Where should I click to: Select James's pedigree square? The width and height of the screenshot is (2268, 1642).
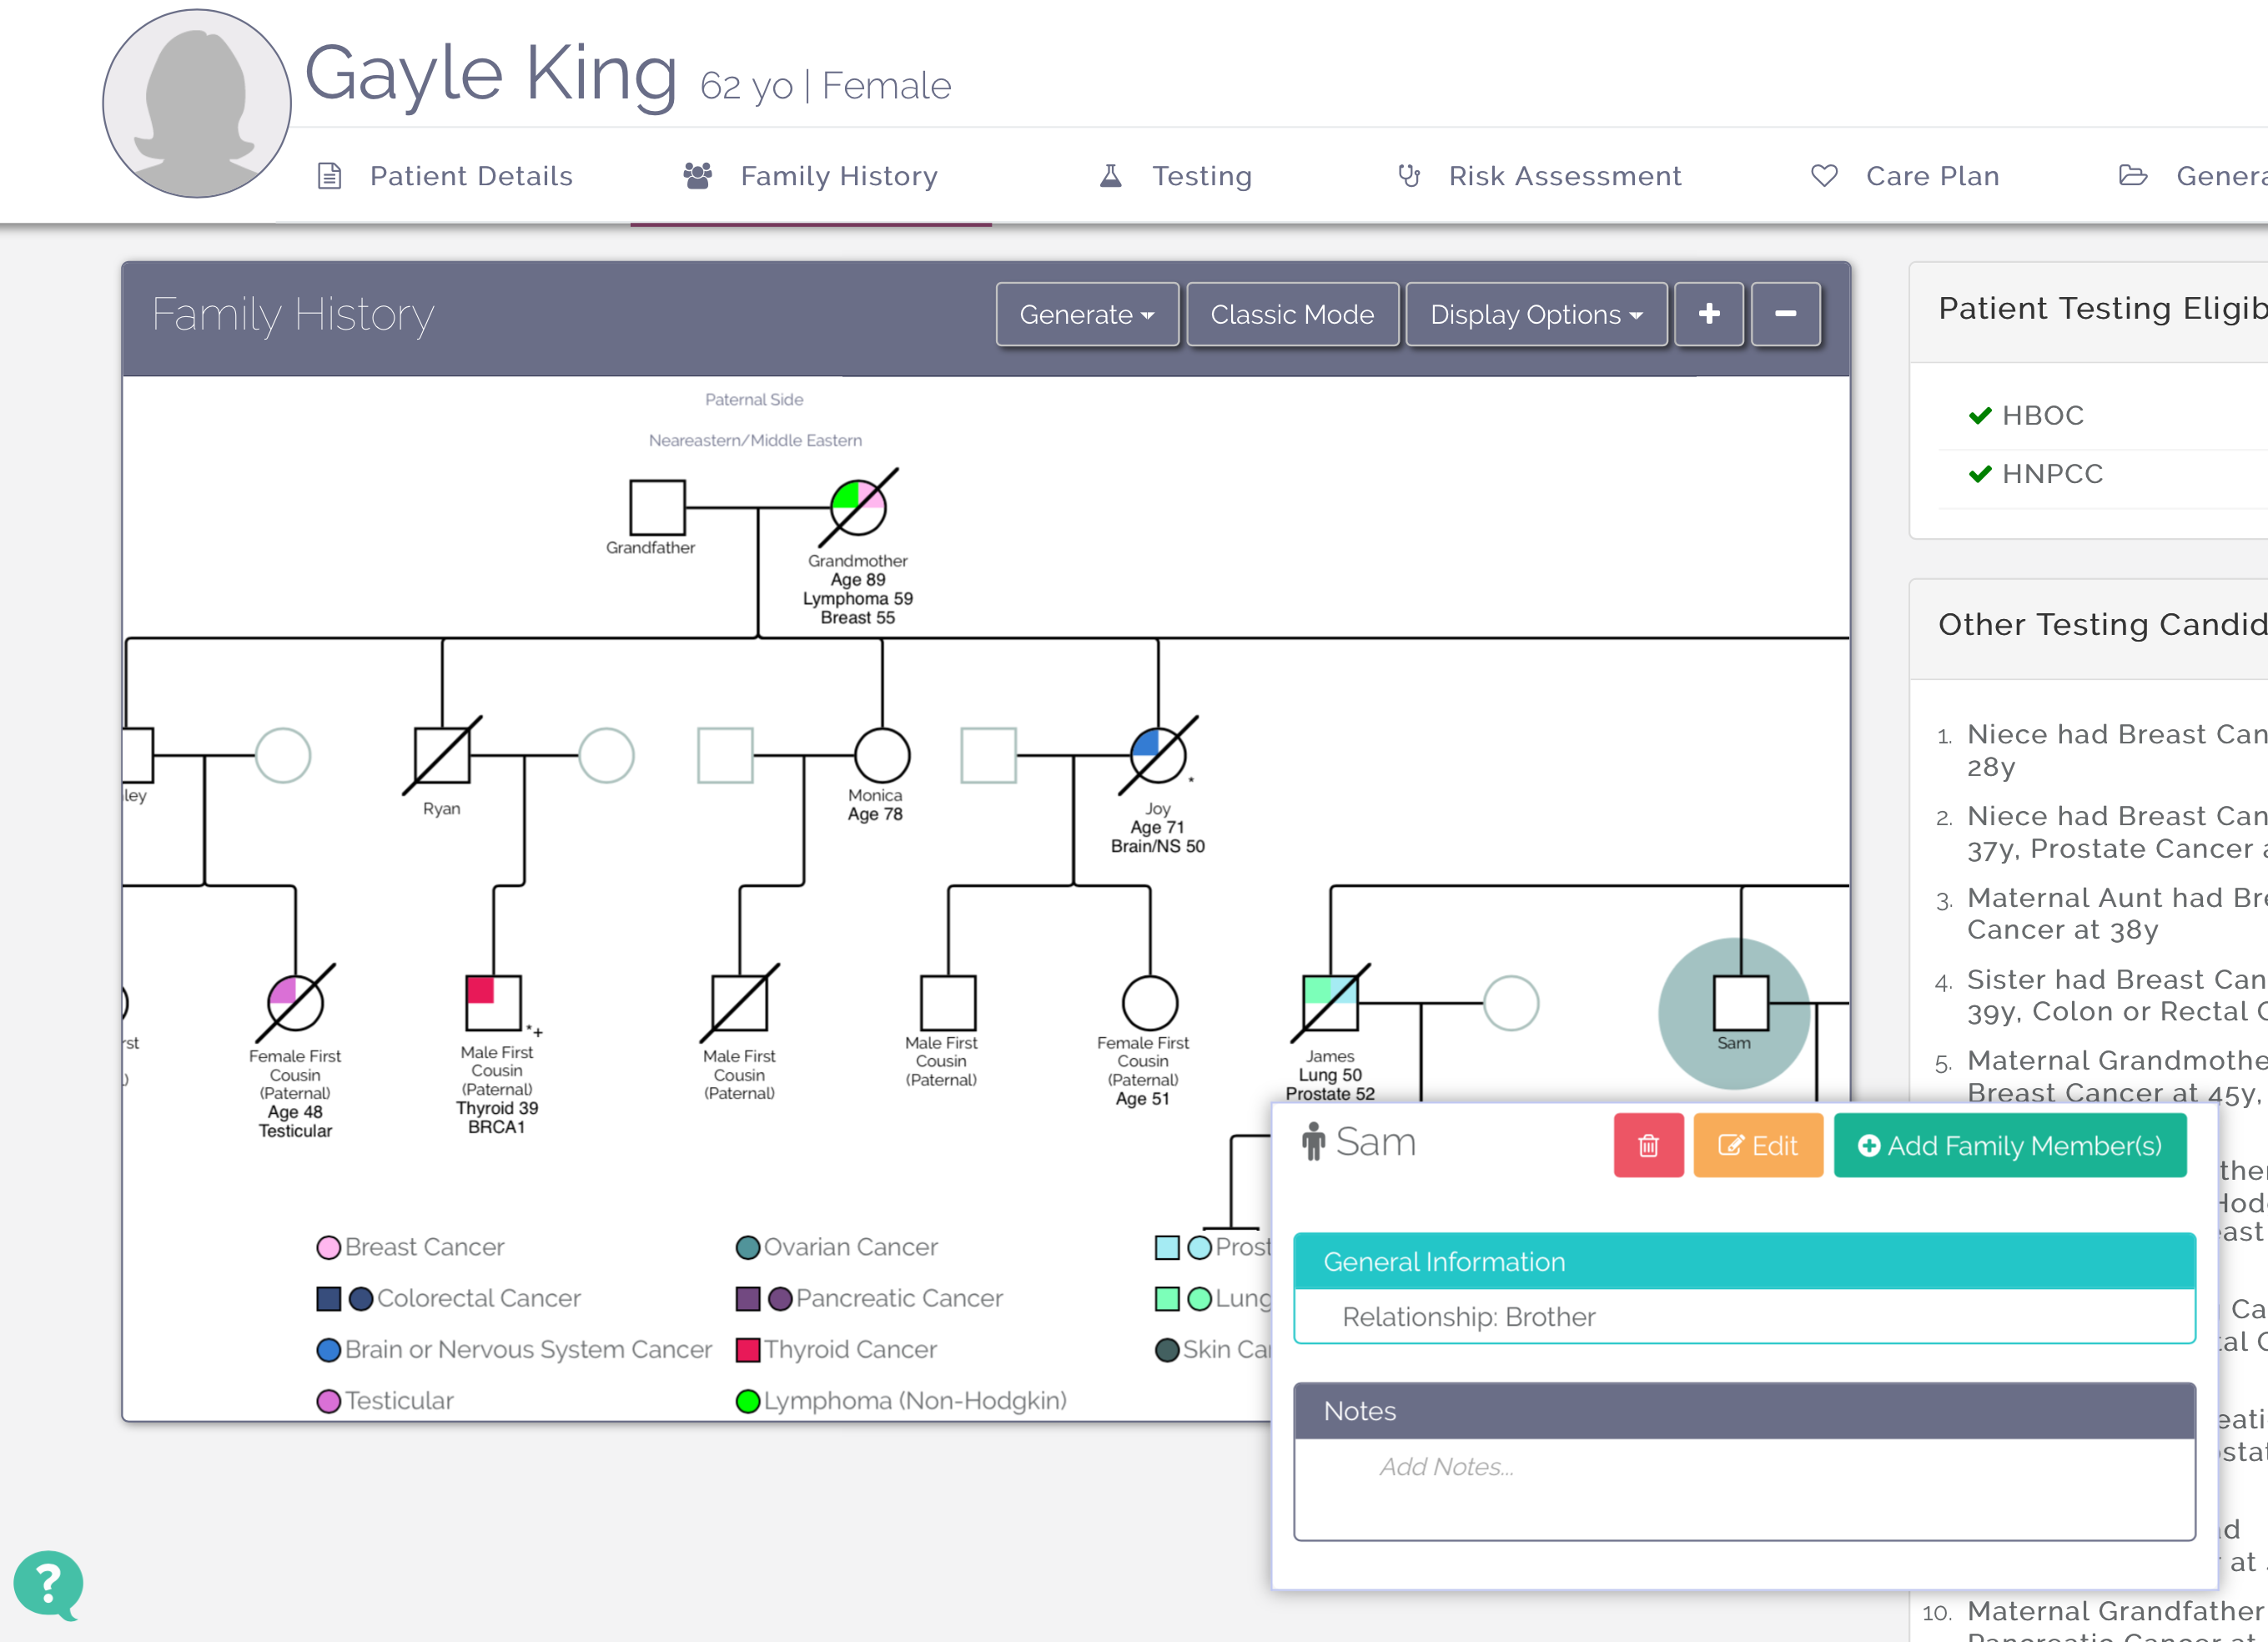pos(1330,1003)
